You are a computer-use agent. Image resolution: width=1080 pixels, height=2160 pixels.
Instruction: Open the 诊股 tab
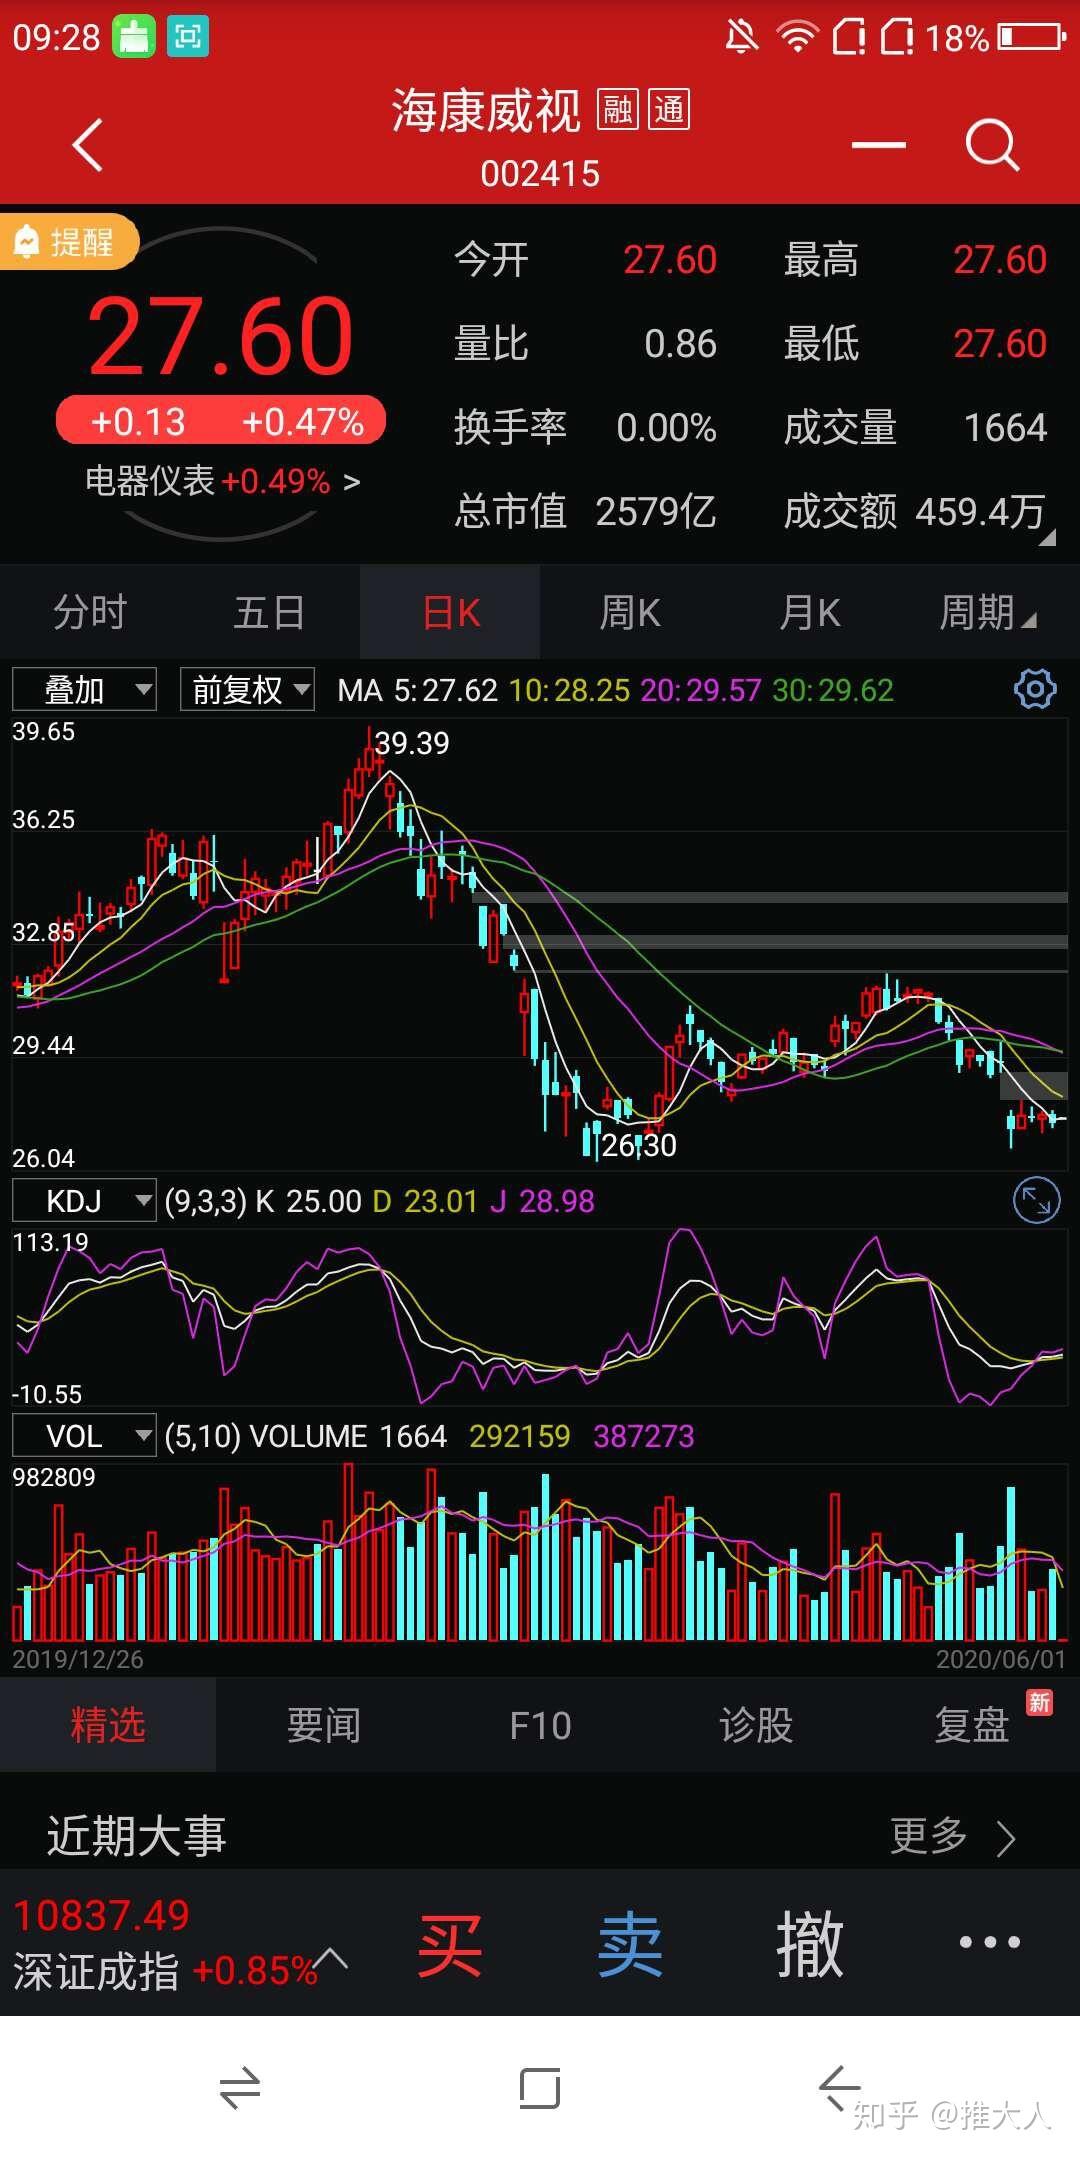click(756, 1726)
